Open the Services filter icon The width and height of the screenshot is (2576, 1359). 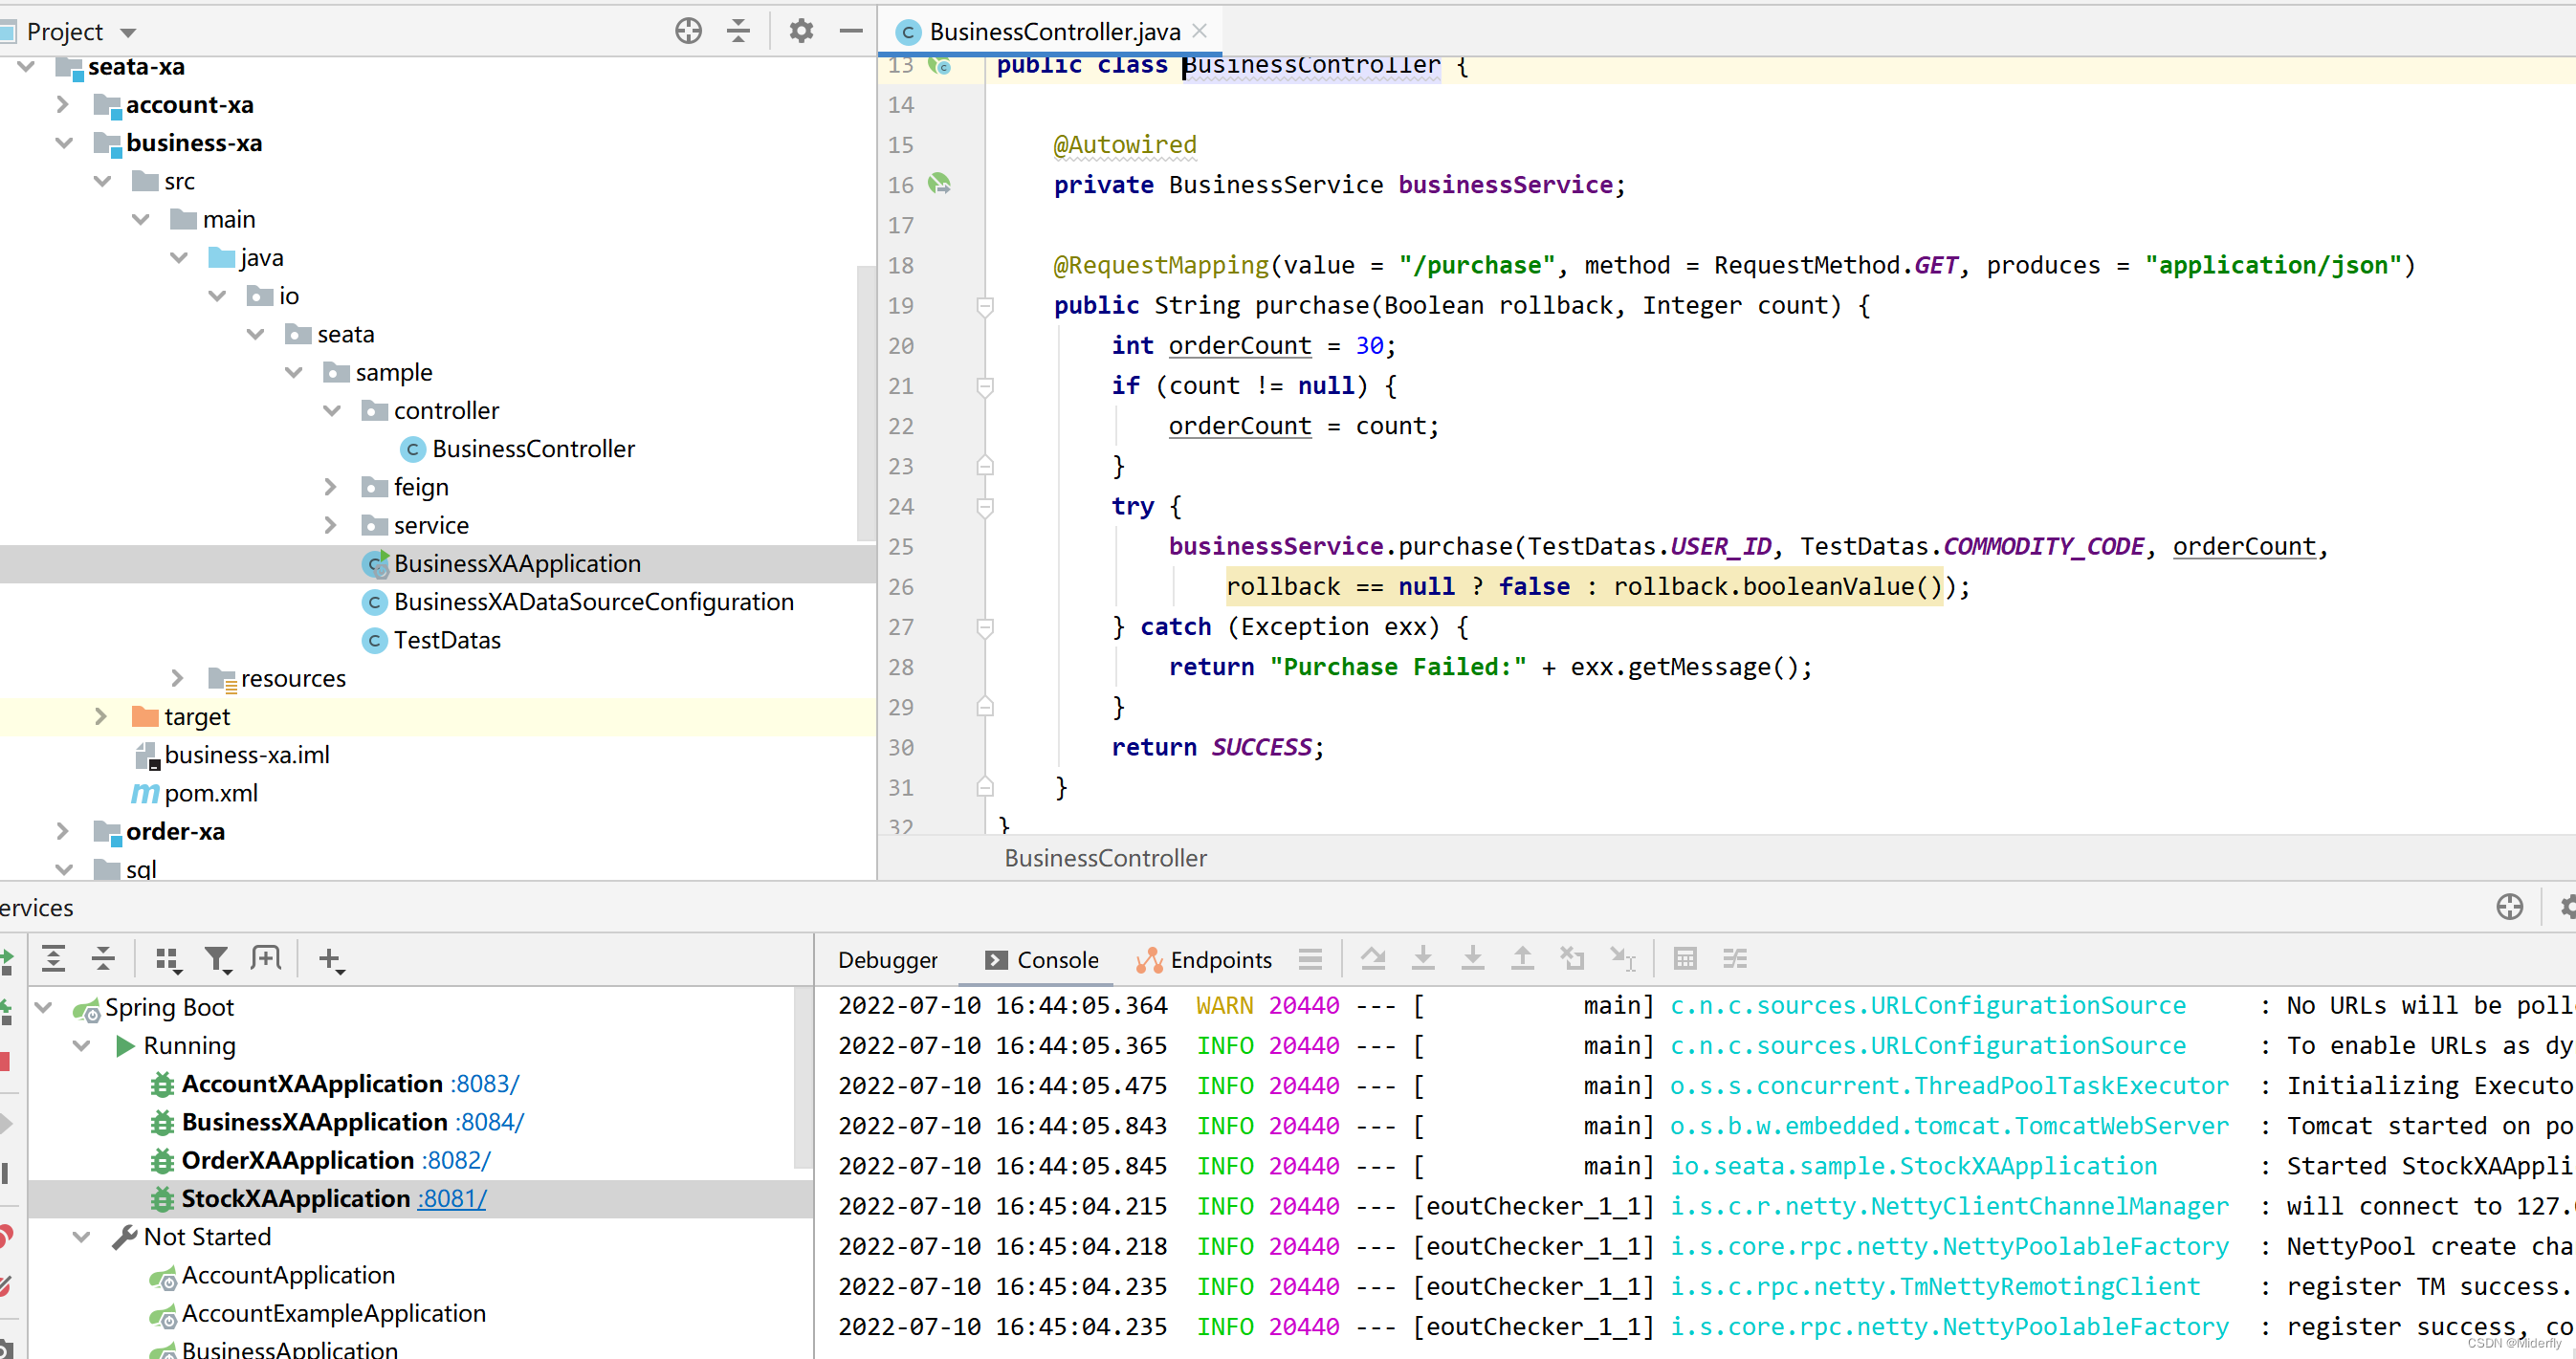(218, 960)
